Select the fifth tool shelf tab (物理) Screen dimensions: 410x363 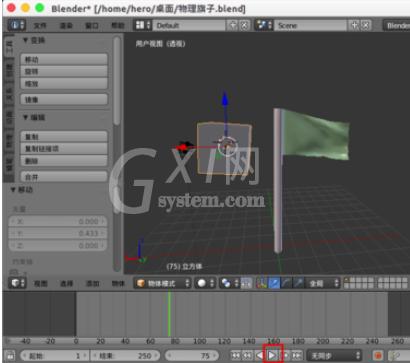9,140
